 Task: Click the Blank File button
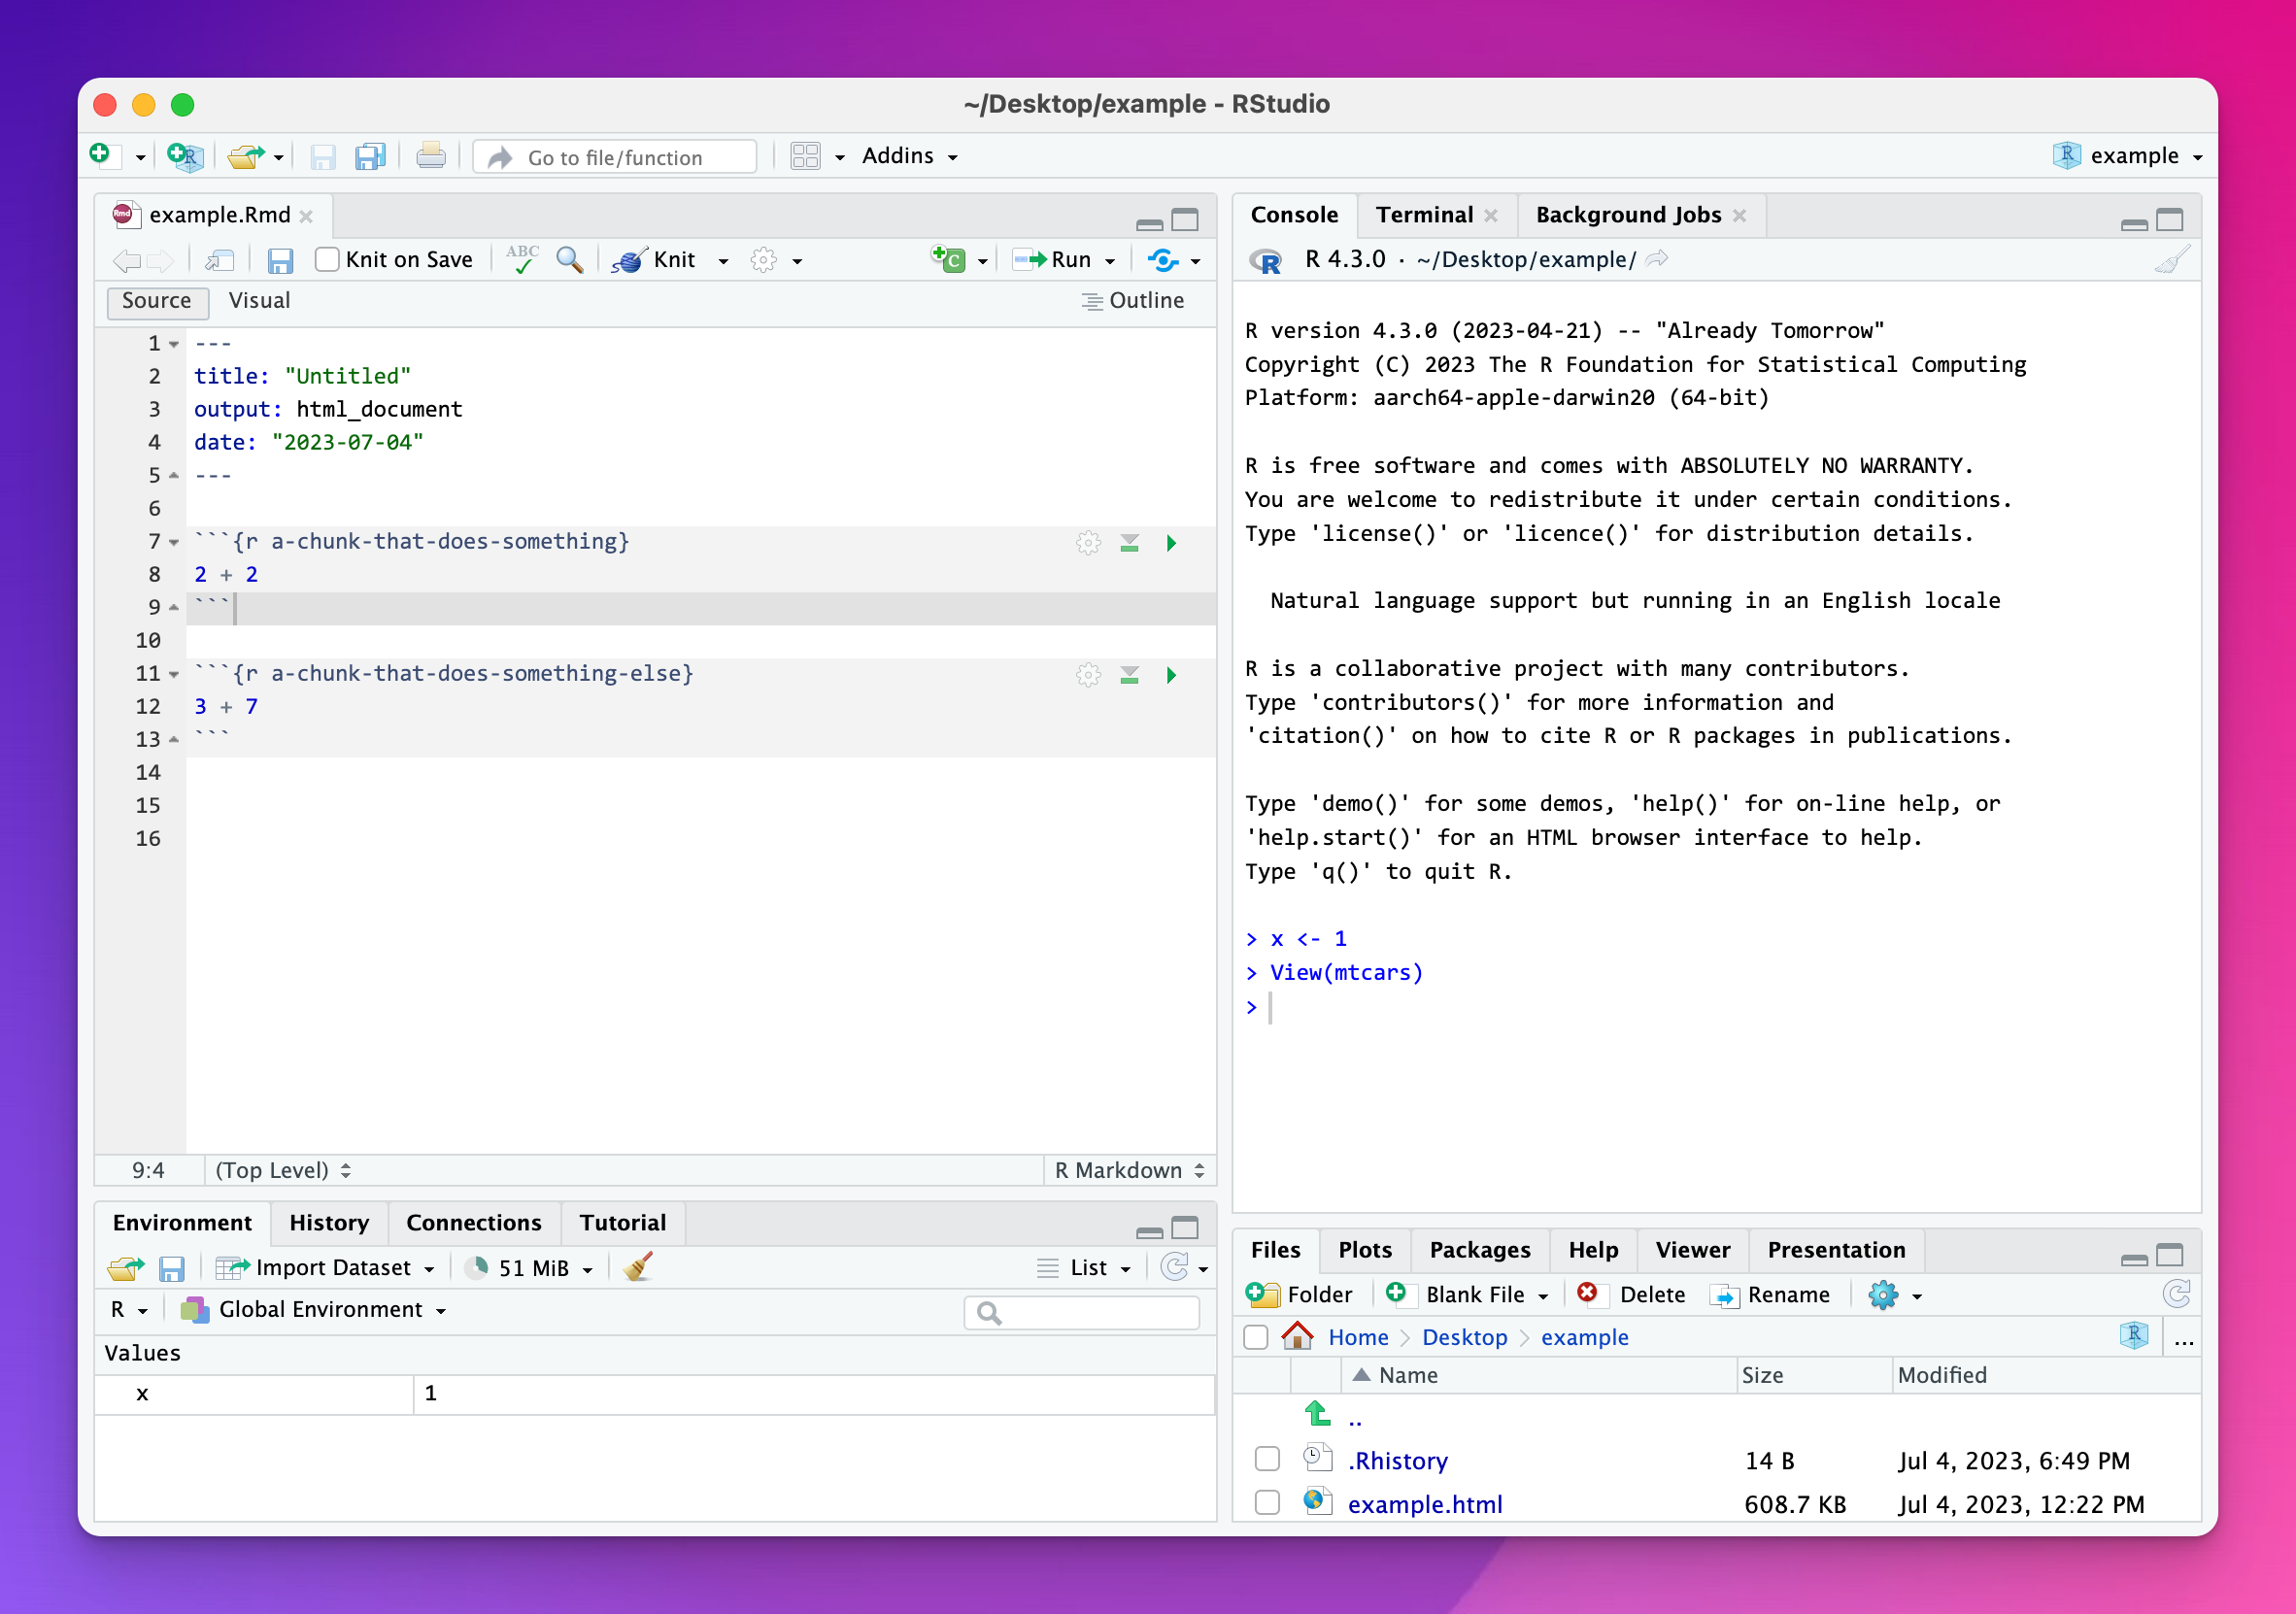[1458, 1295]
